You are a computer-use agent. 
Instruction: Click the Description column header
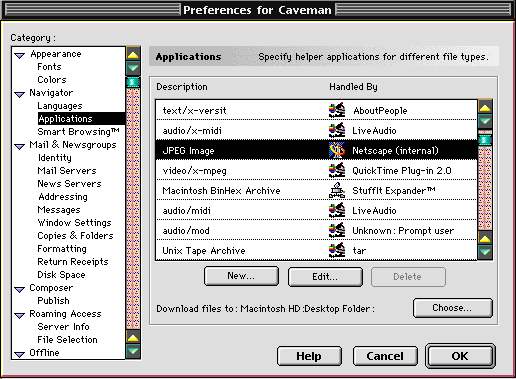pos(182,87)
